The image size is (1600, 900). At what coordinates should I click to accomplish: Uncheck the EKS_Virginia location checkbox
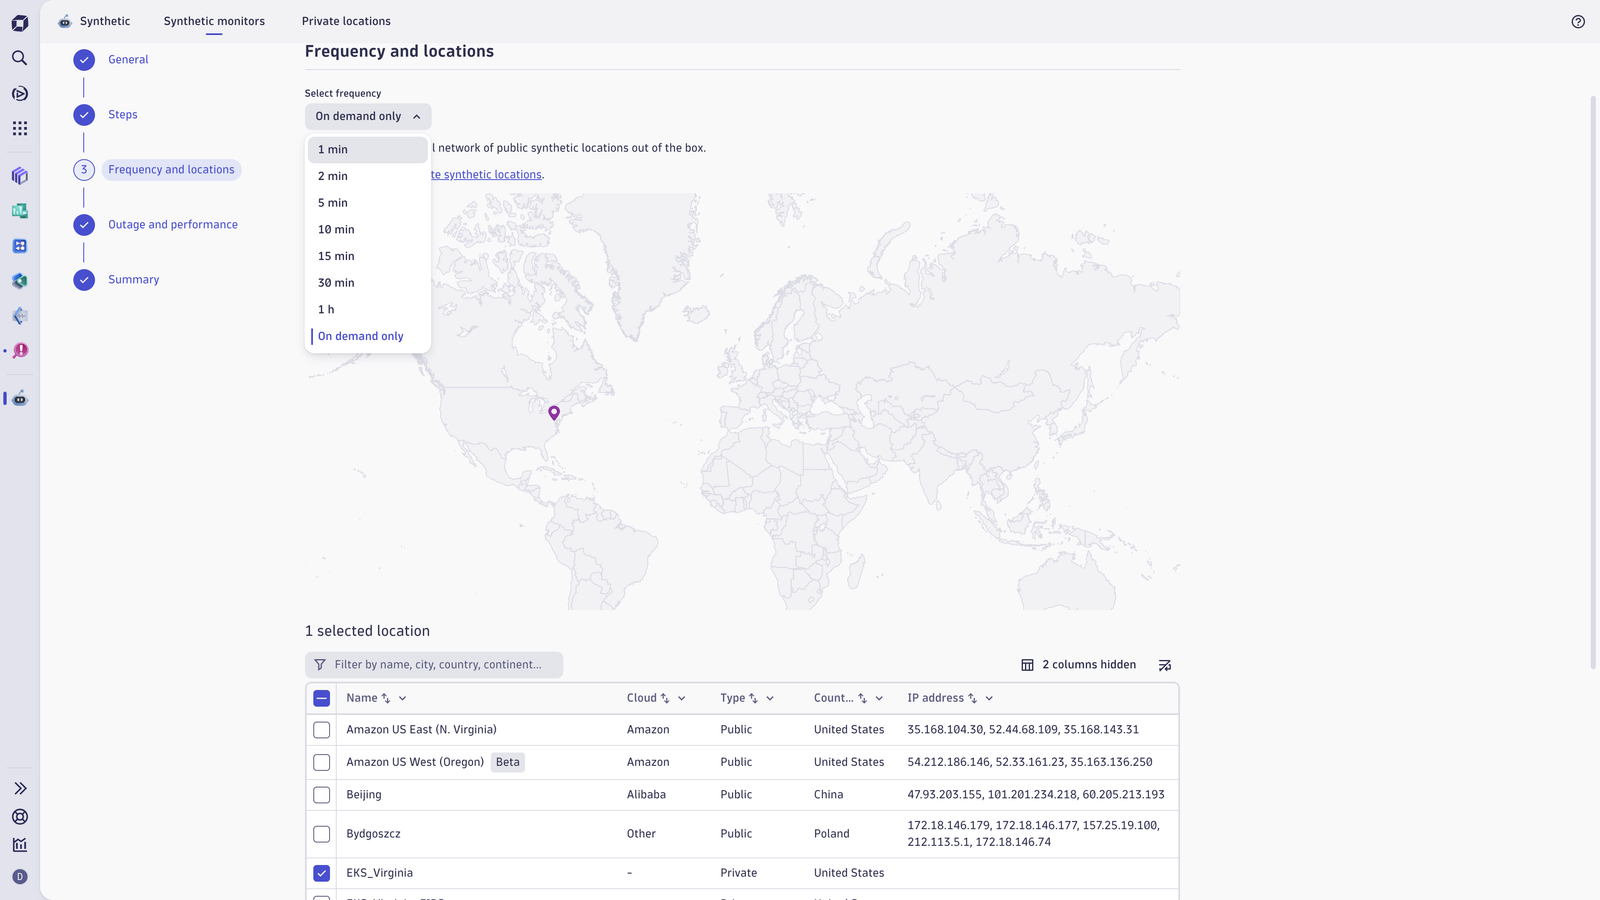pos(322,873)
